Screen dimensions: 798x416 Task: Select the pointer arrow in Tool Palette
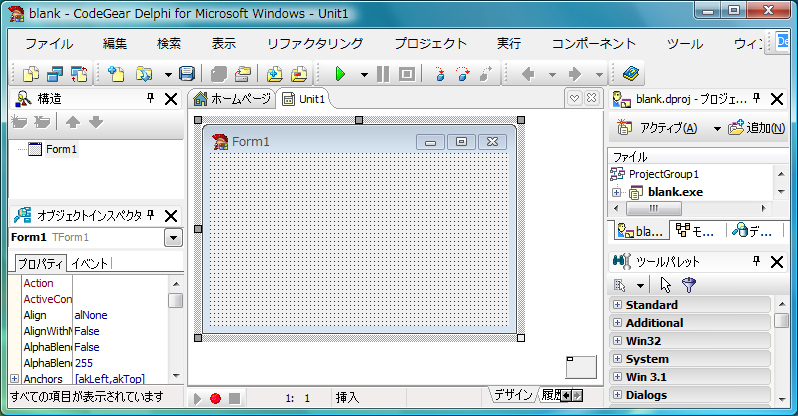(x=666, y=285)
